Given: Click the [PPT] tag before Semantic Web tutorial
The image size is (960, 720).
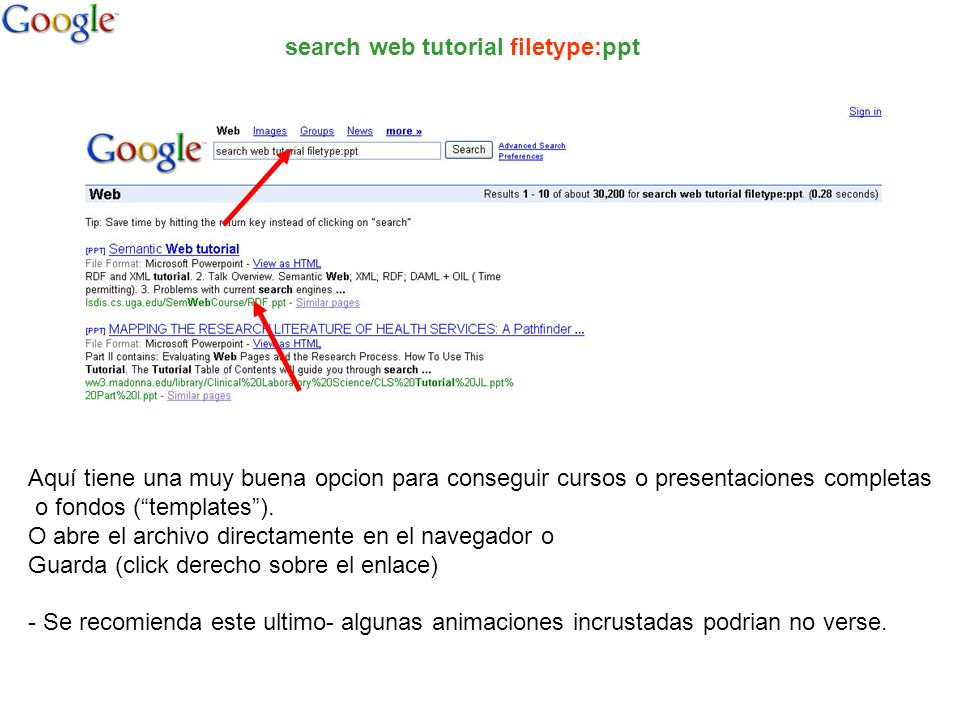Looking at the screenshot, I should (96, 250).
